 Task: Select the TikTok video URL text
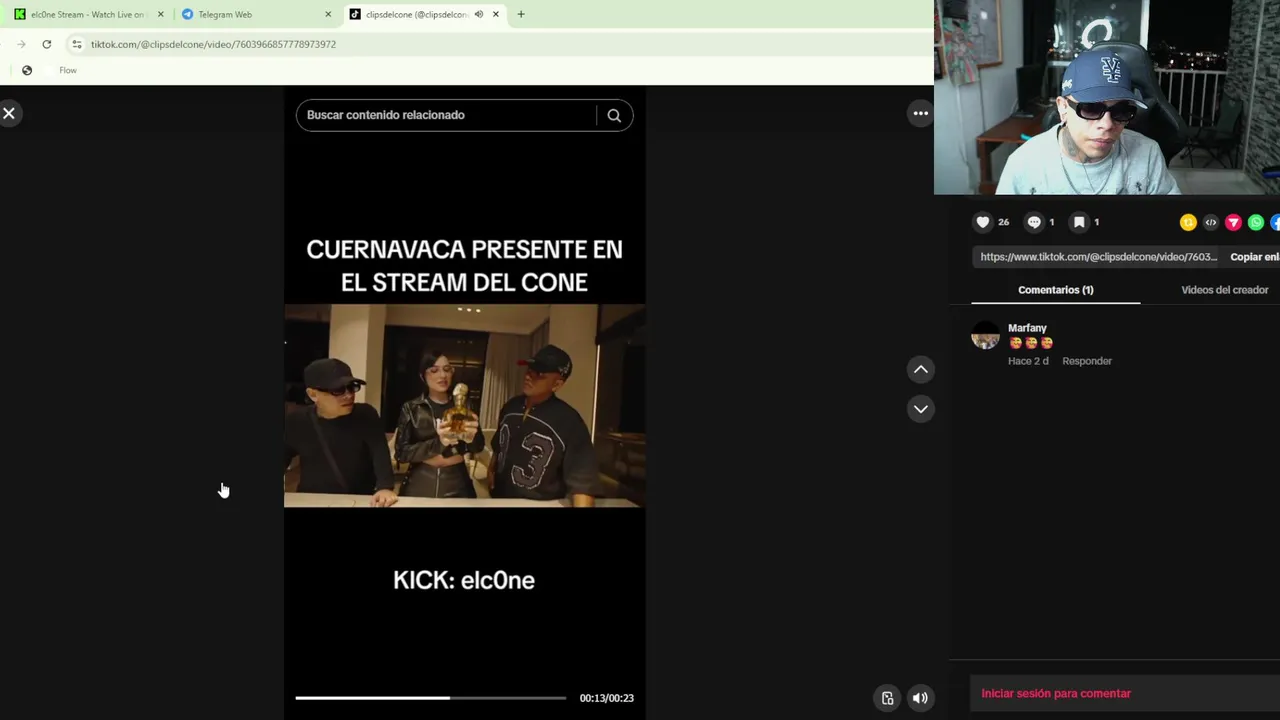point(1098,257)
